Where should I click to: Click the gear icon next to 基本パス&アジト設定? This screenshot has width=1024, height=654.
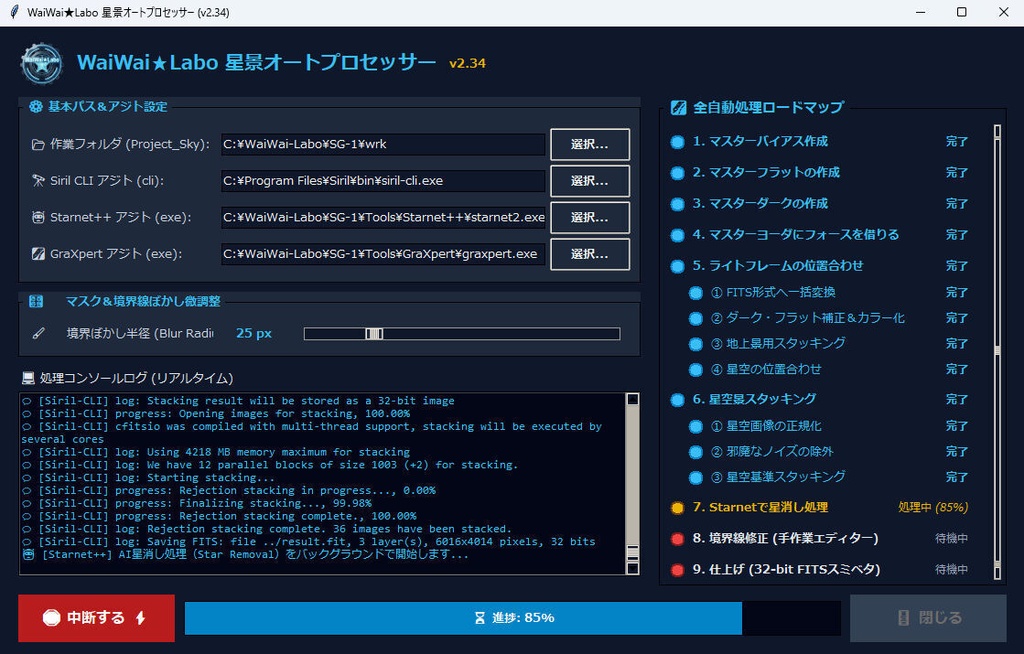(x=35, y=106)
